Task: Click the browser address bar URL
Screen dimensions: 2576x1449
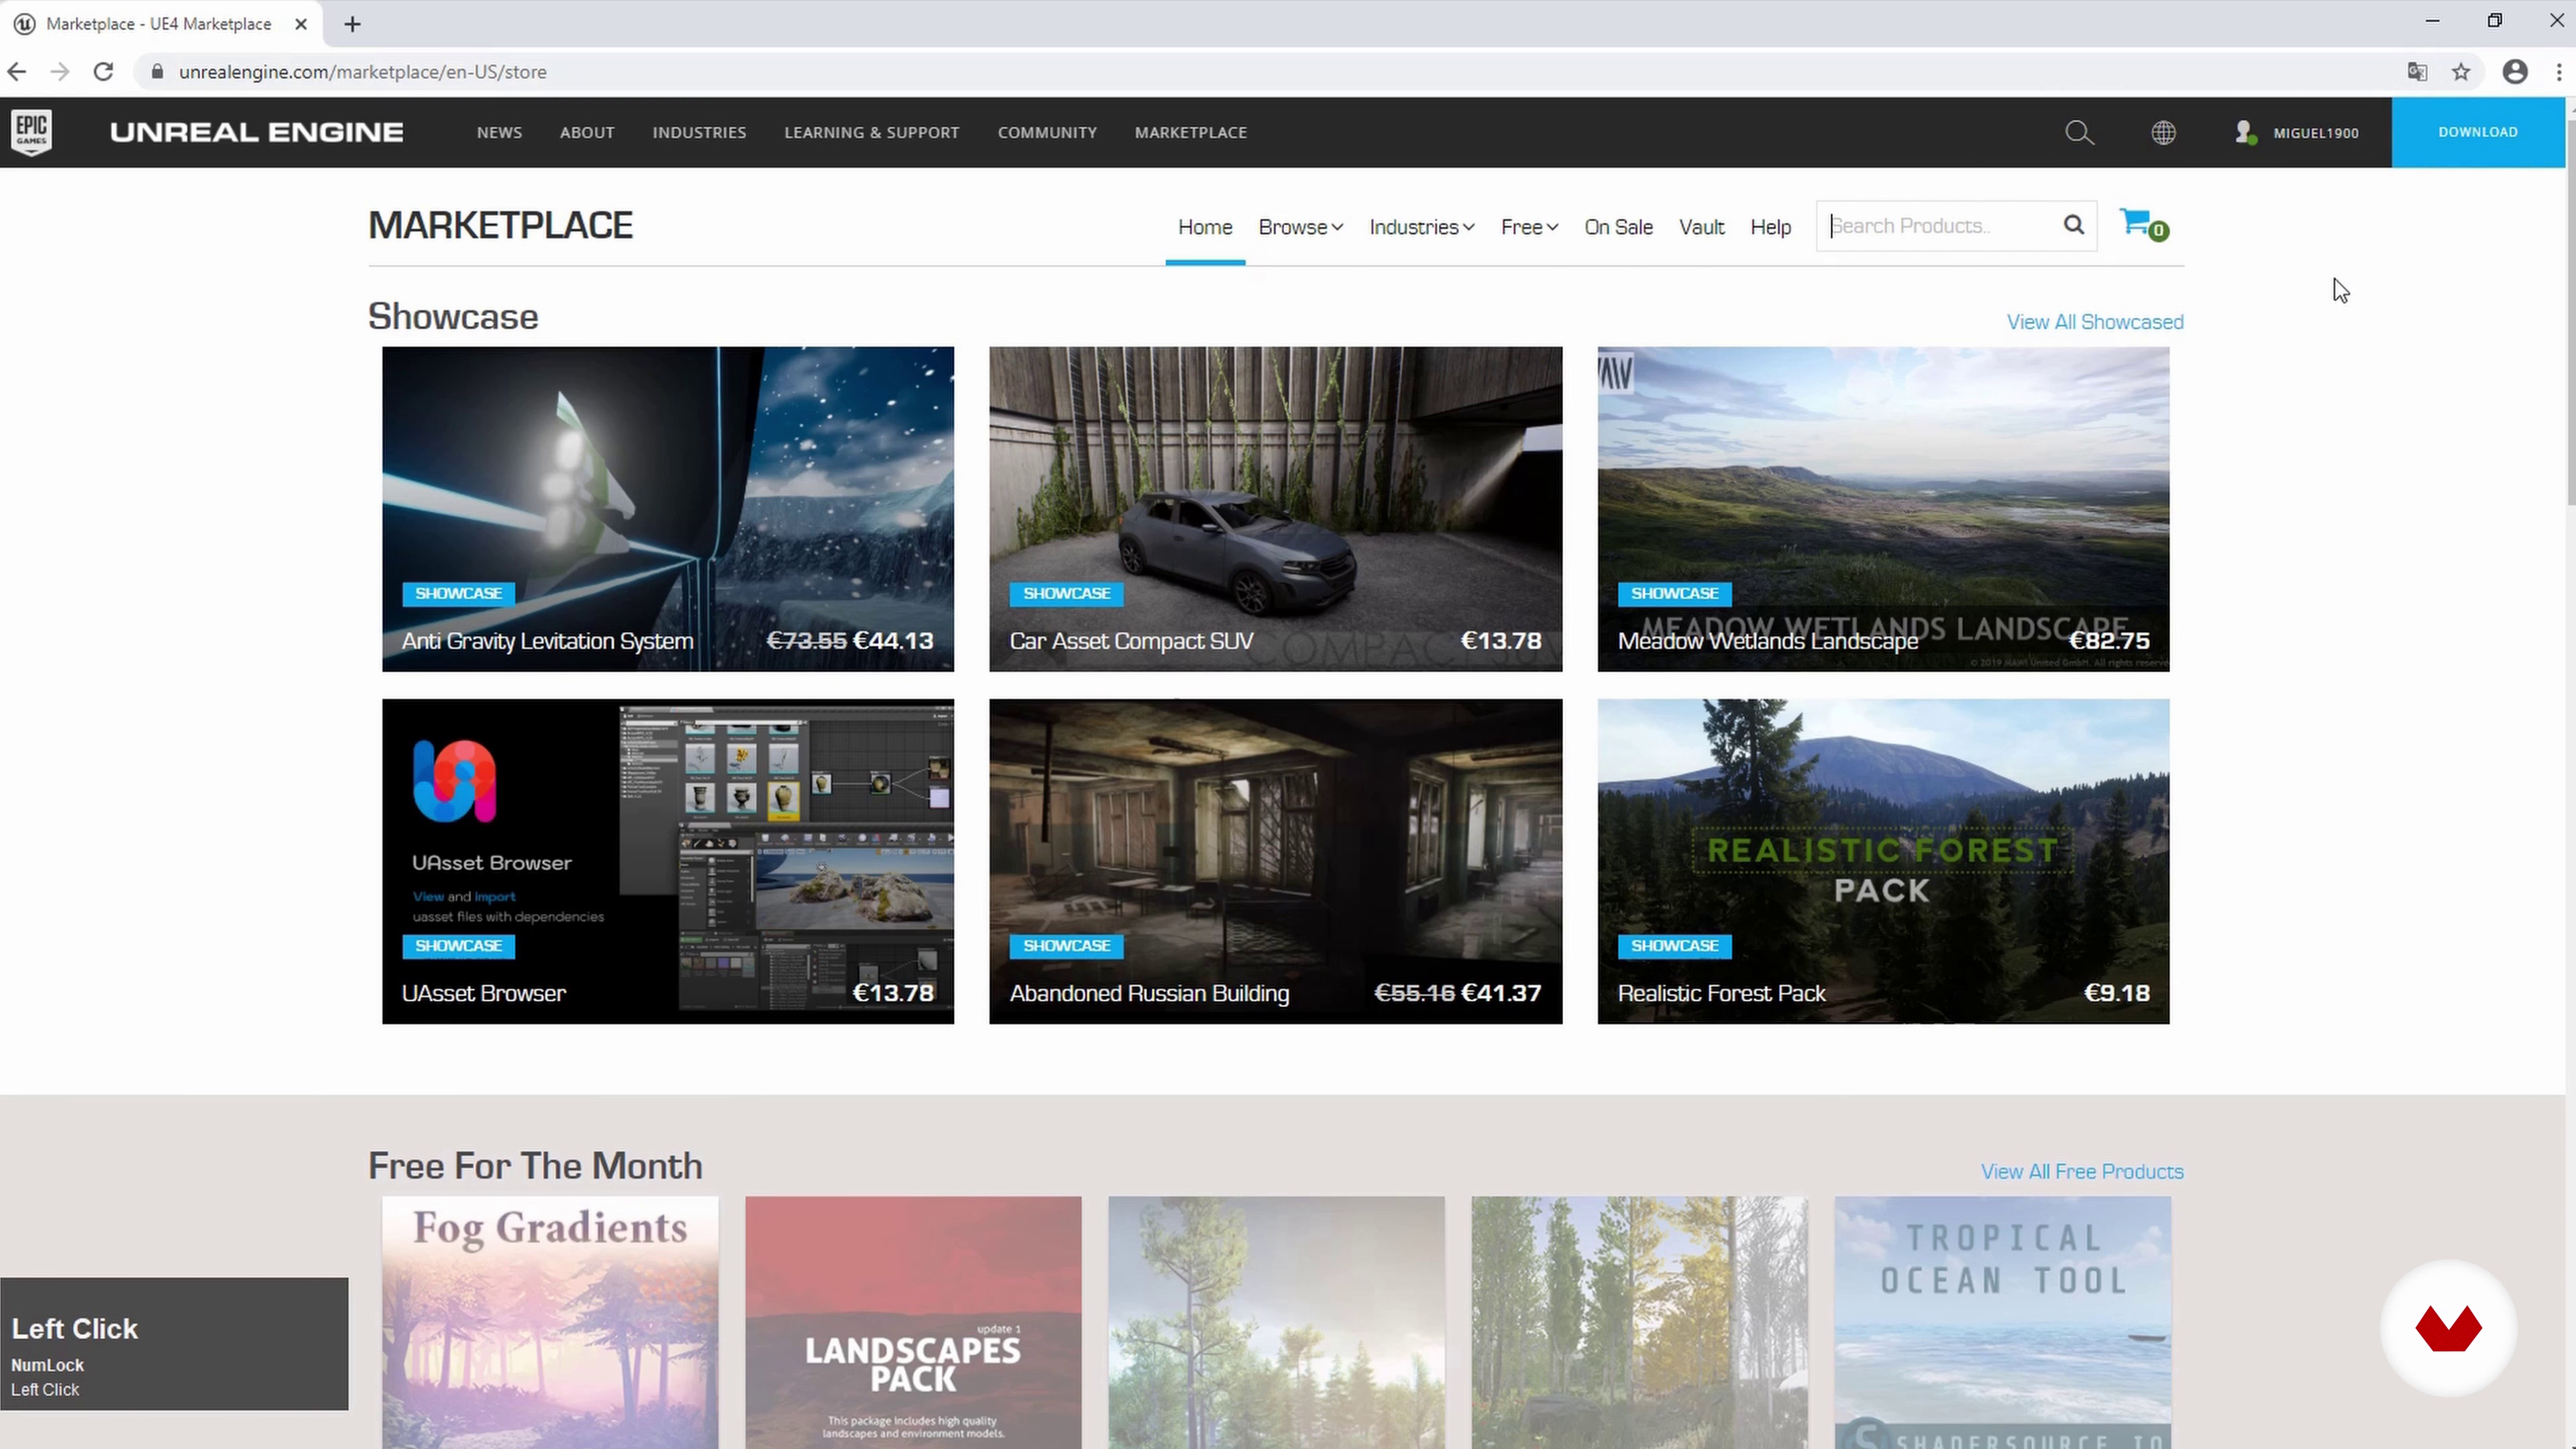Action: pos(362,72)
